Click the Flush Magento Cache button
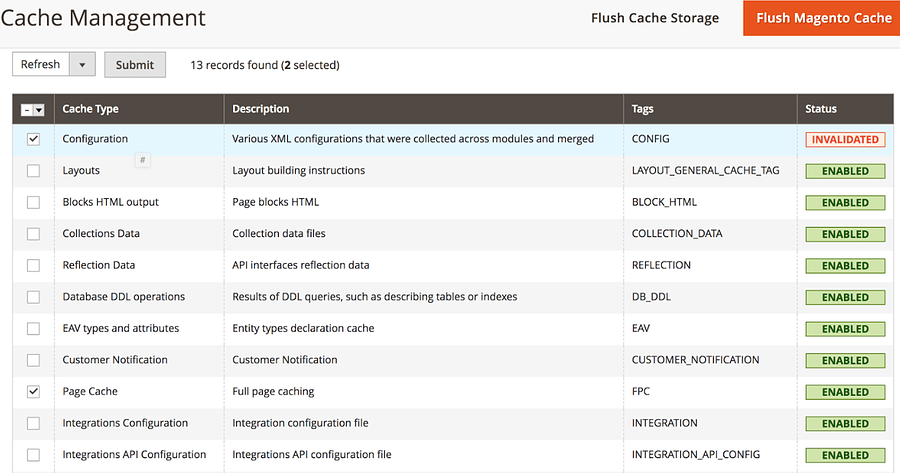Screen dimensions: 900x473 click(823, 18)
